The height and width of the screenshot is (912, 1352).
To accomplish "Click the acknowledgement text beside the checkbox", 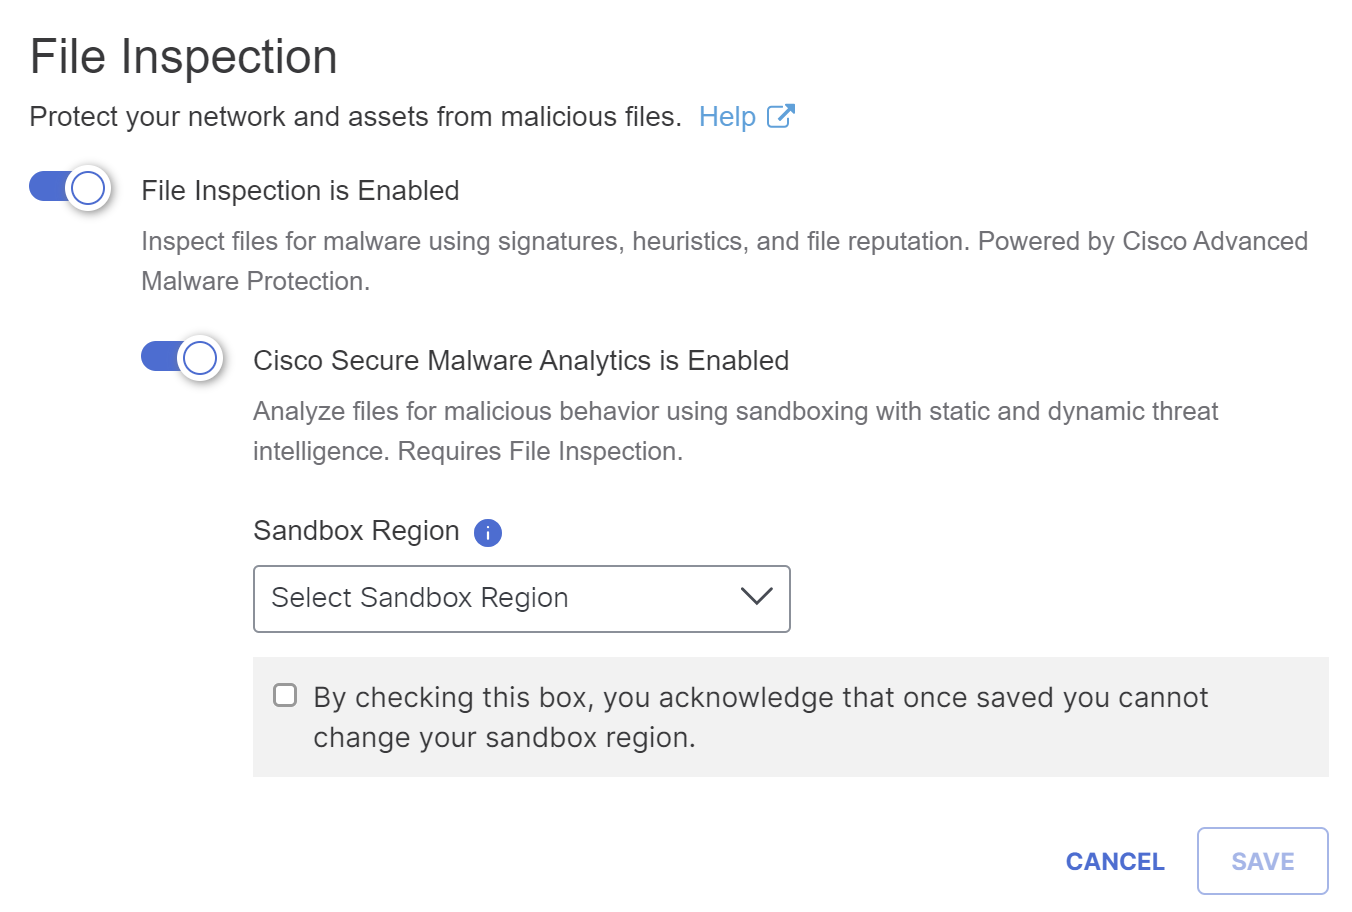I will pos(760,717).
